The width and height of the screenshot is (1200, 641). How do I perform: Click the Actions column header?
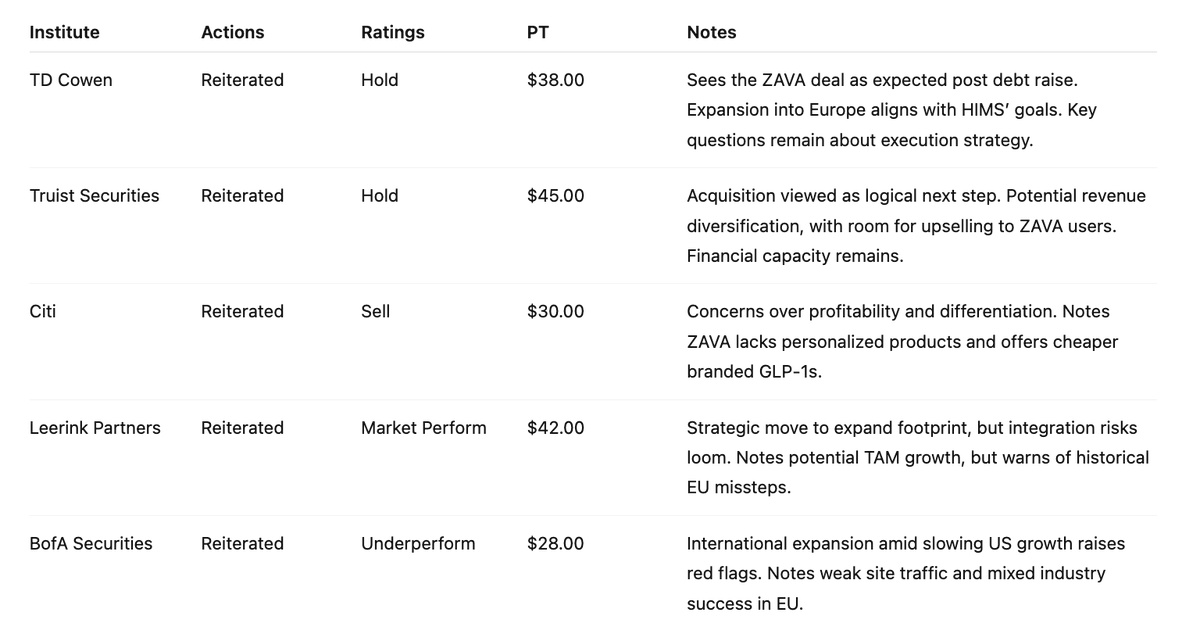[233, 32]
